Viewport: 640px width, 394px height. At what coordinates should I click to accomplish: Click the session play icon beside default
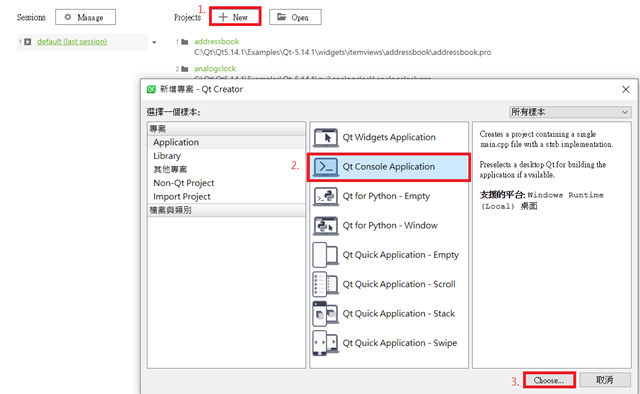(x=28, y=42)
